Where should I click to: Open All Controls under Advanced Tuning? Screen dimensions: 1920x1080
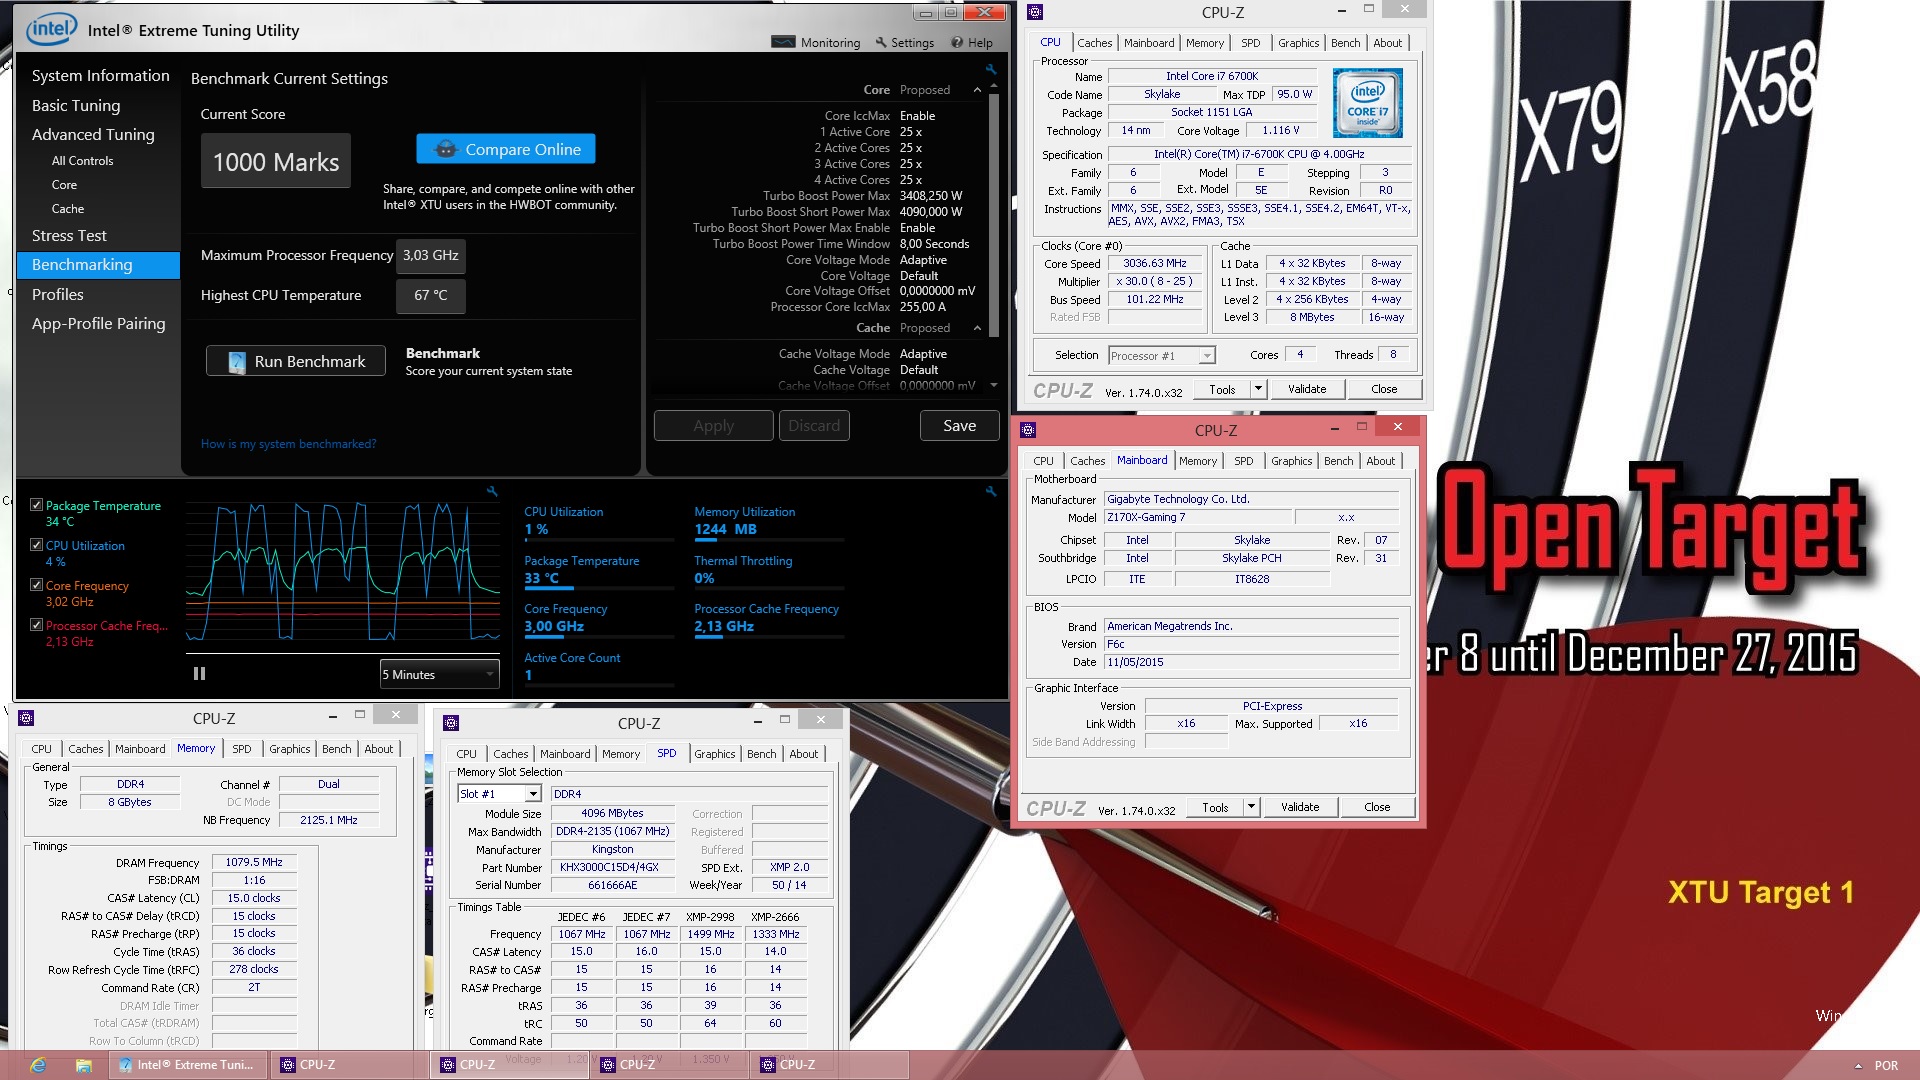[x=82, y=160]
